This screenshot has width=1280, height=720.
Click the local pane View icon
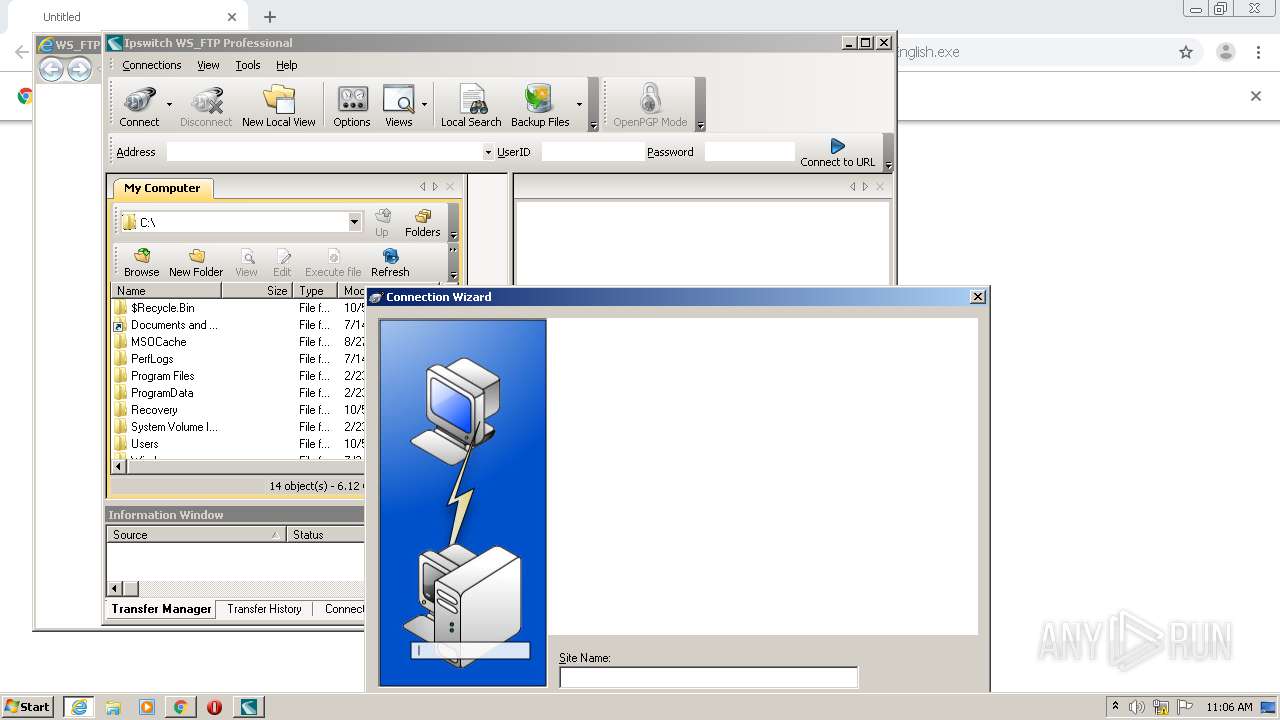click(x=246, y=263)
